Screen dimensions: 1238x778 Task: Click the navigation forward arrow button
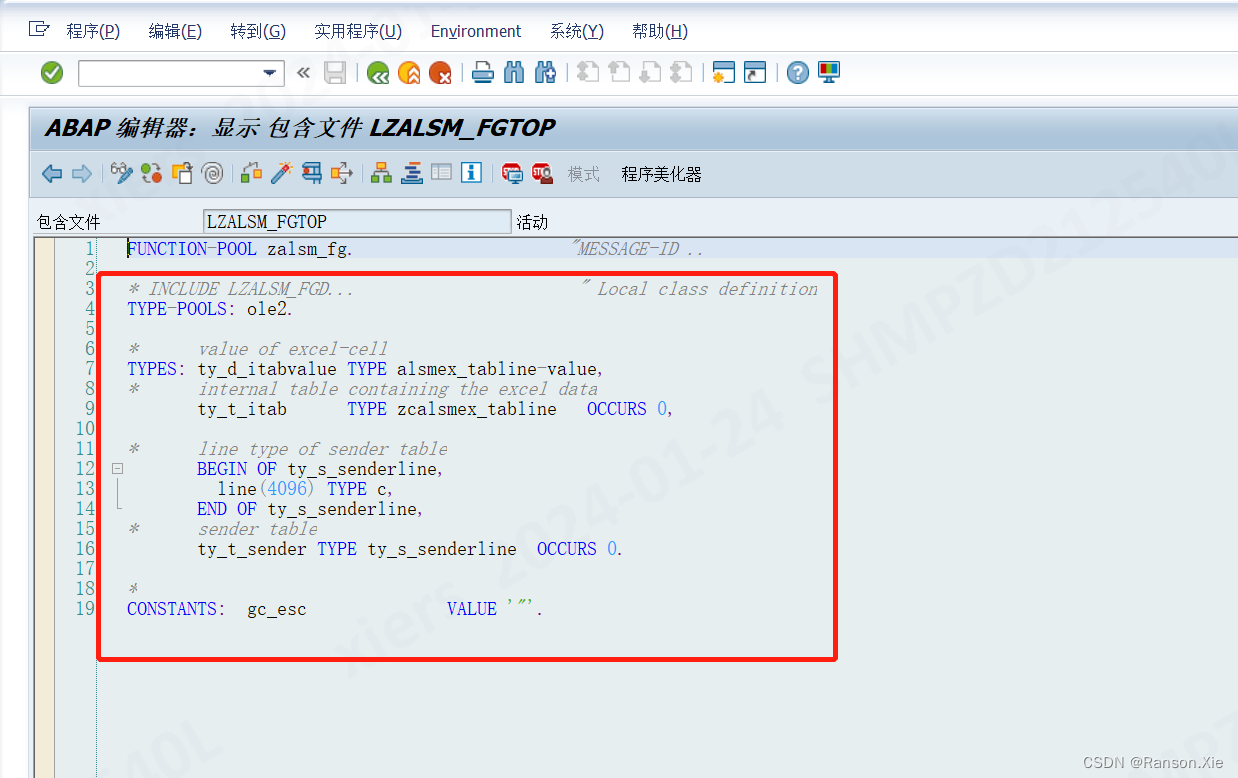tap(80, 173)
